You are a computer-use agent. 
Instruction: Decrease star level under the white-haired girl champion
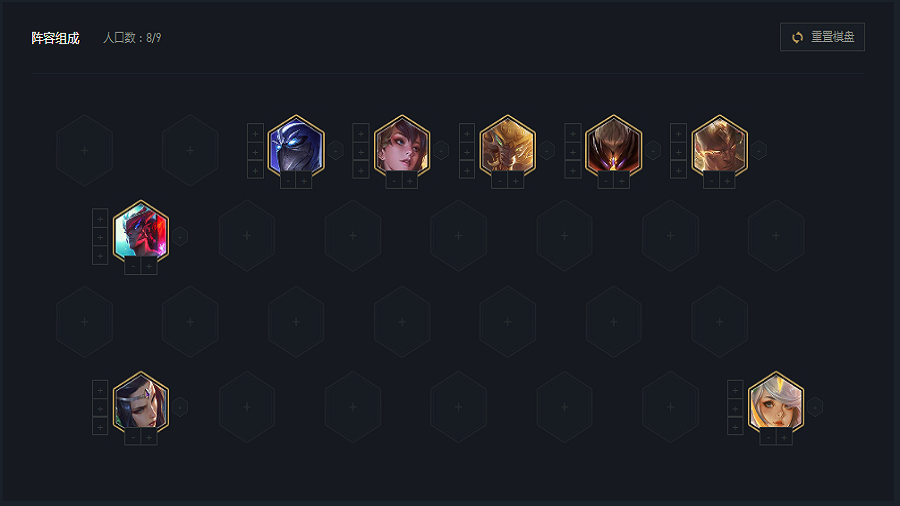coord(768,437)
